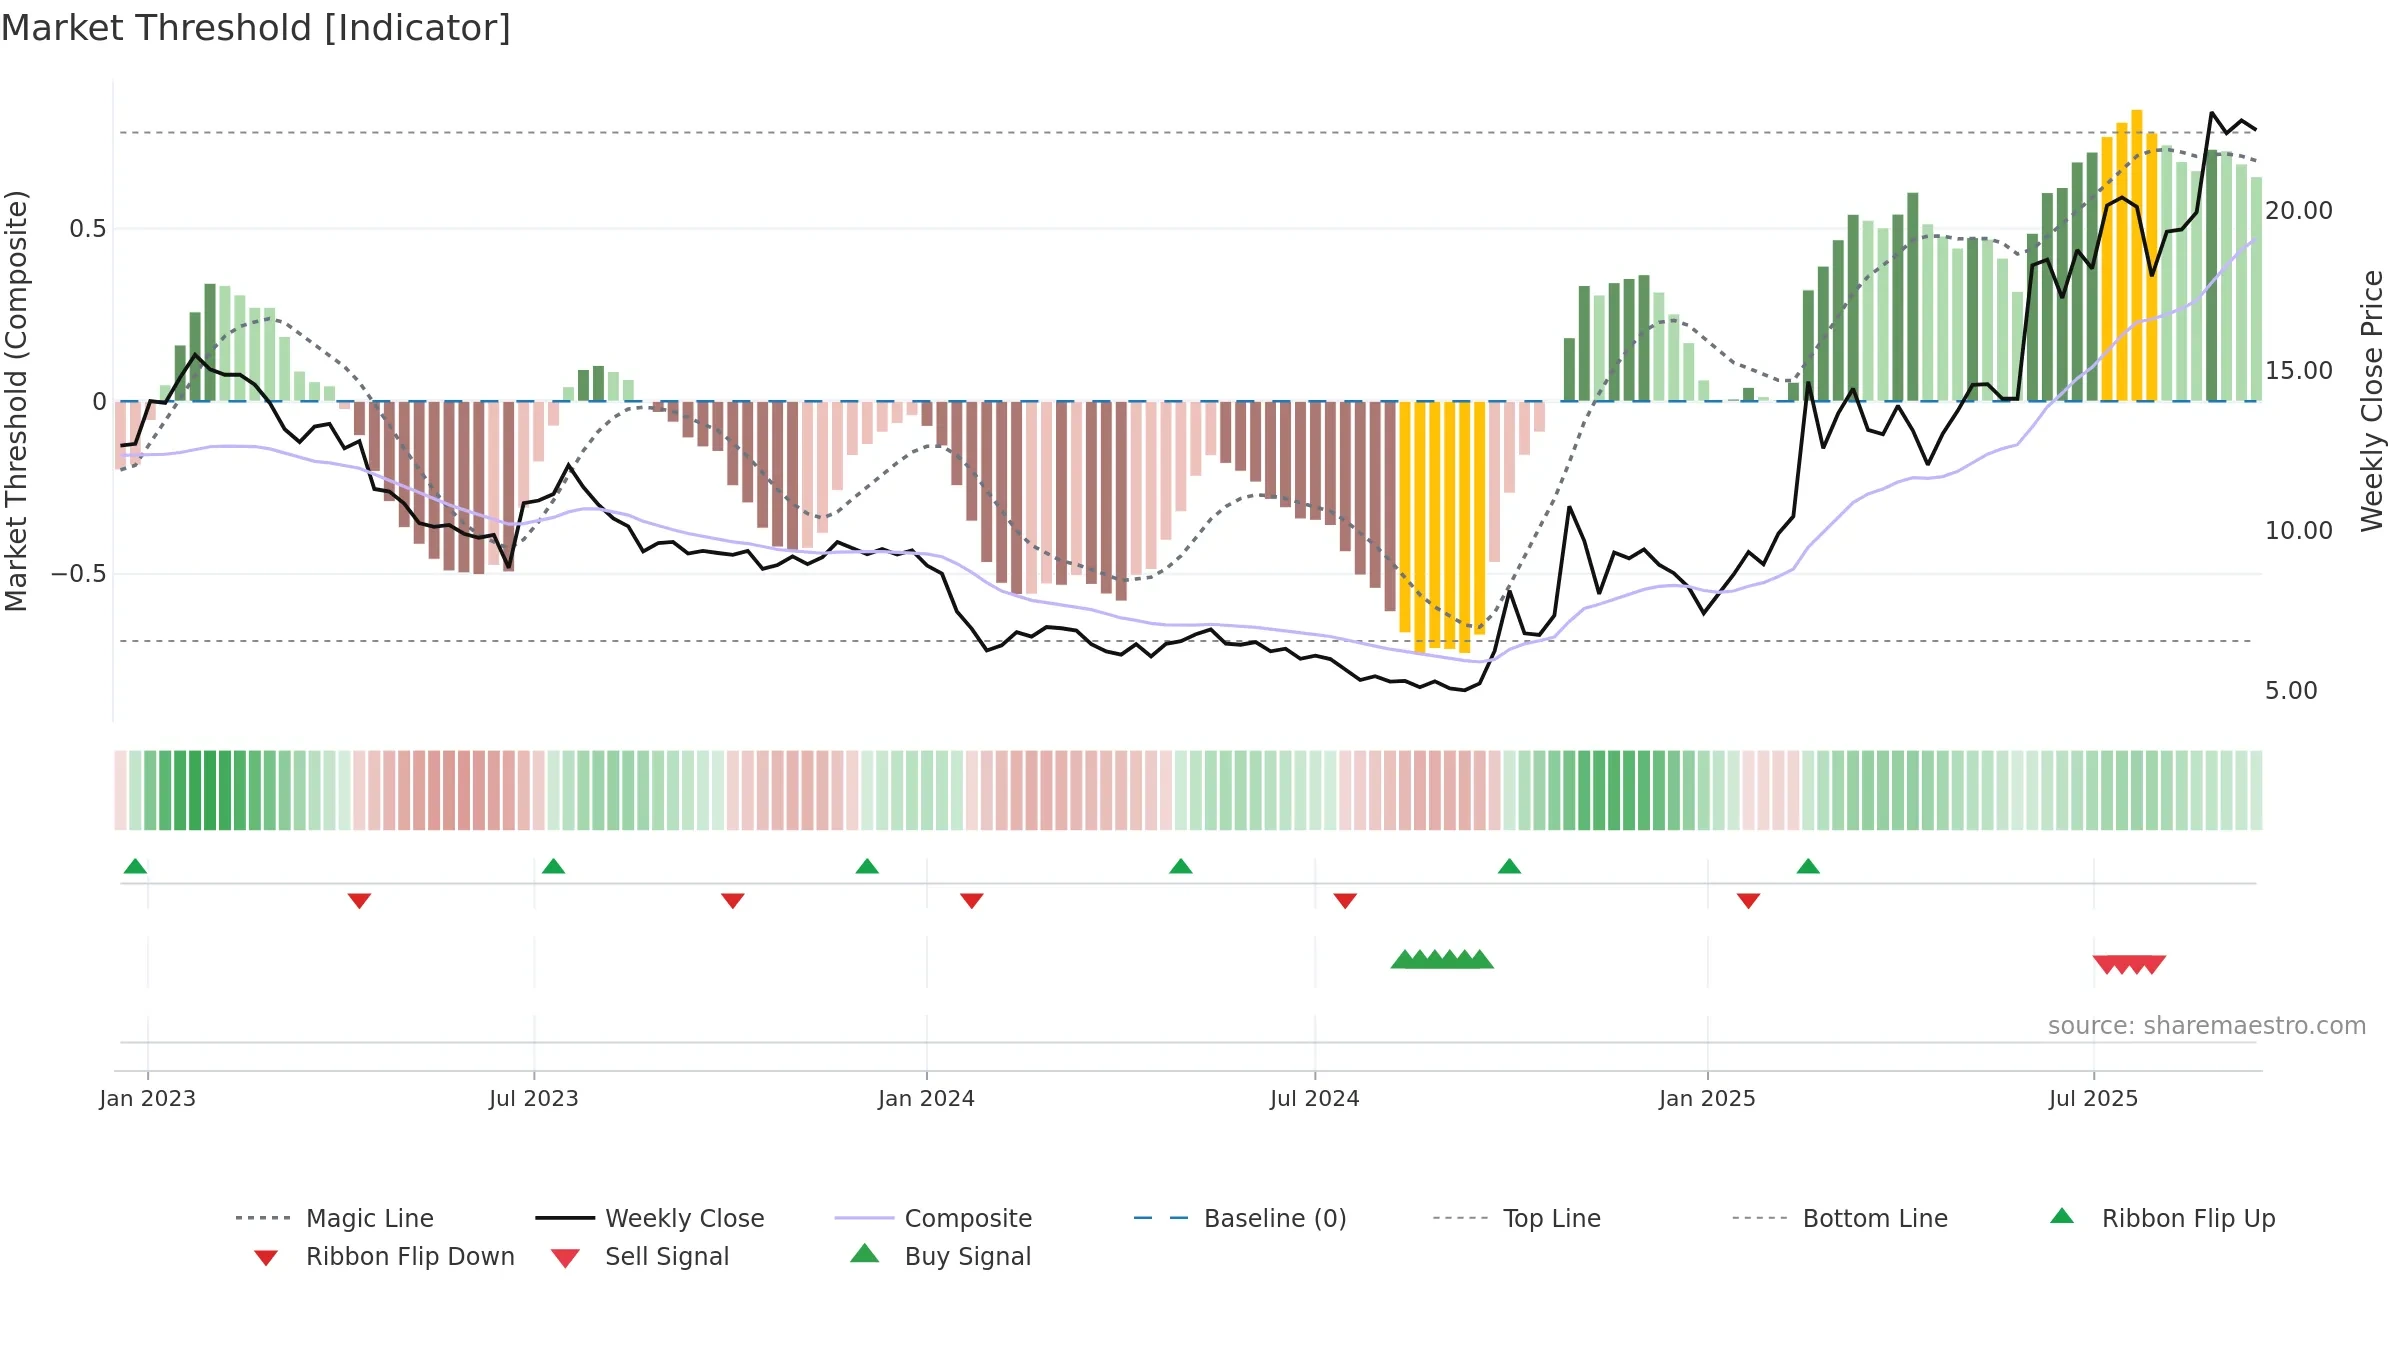Toggle the Ribbon Flip Down legend entry
Image resolution: width=2400 pixels, height=1350 pixels.
click(384, 1256)
